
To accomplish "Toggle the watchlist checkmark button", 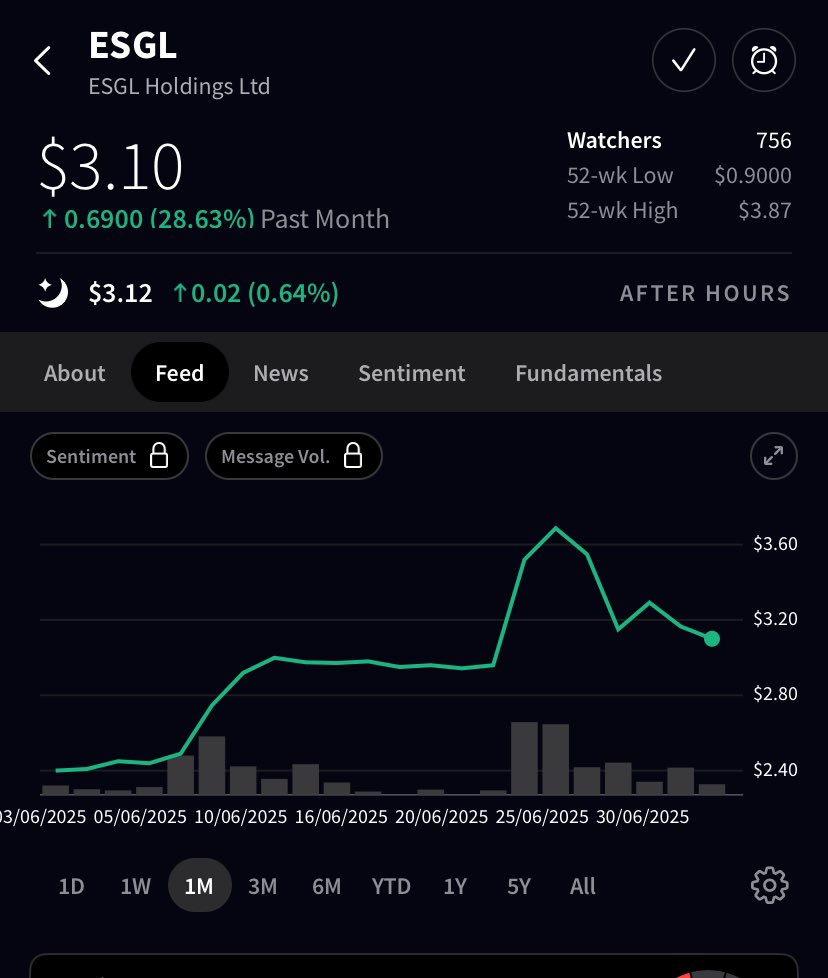I will point(683,61).
